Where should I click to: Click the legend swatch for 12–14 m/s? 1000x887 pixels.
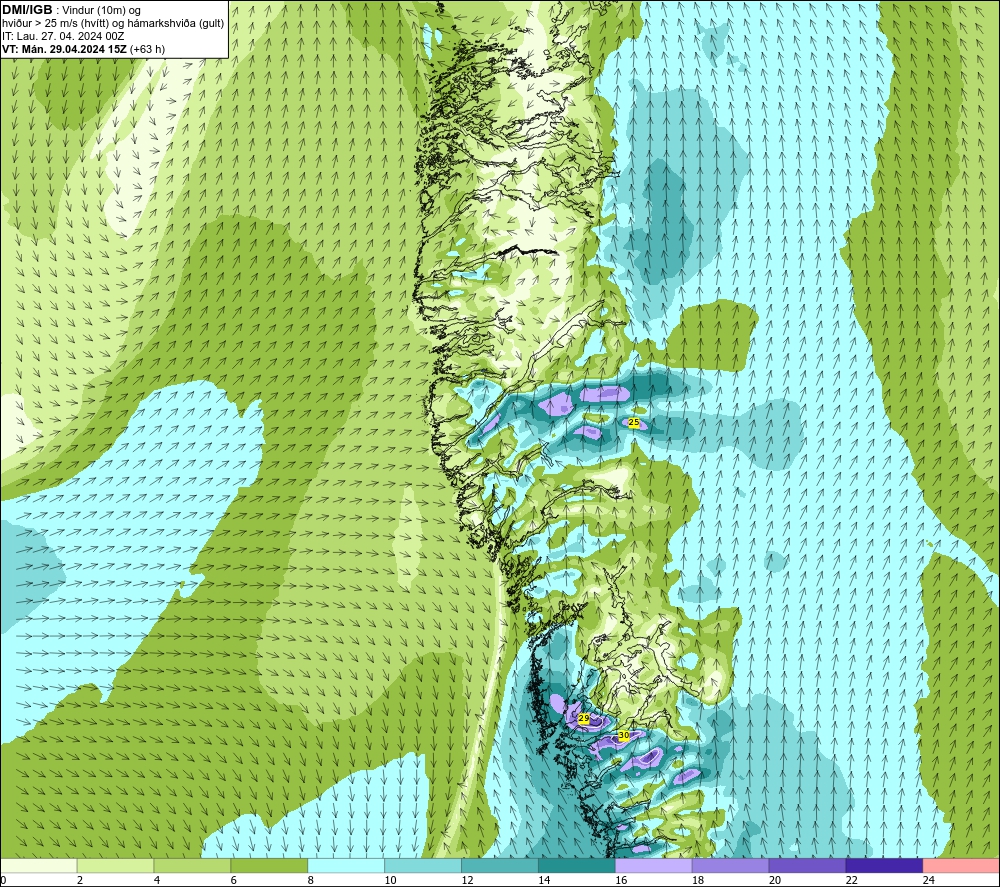pos(500,866)
